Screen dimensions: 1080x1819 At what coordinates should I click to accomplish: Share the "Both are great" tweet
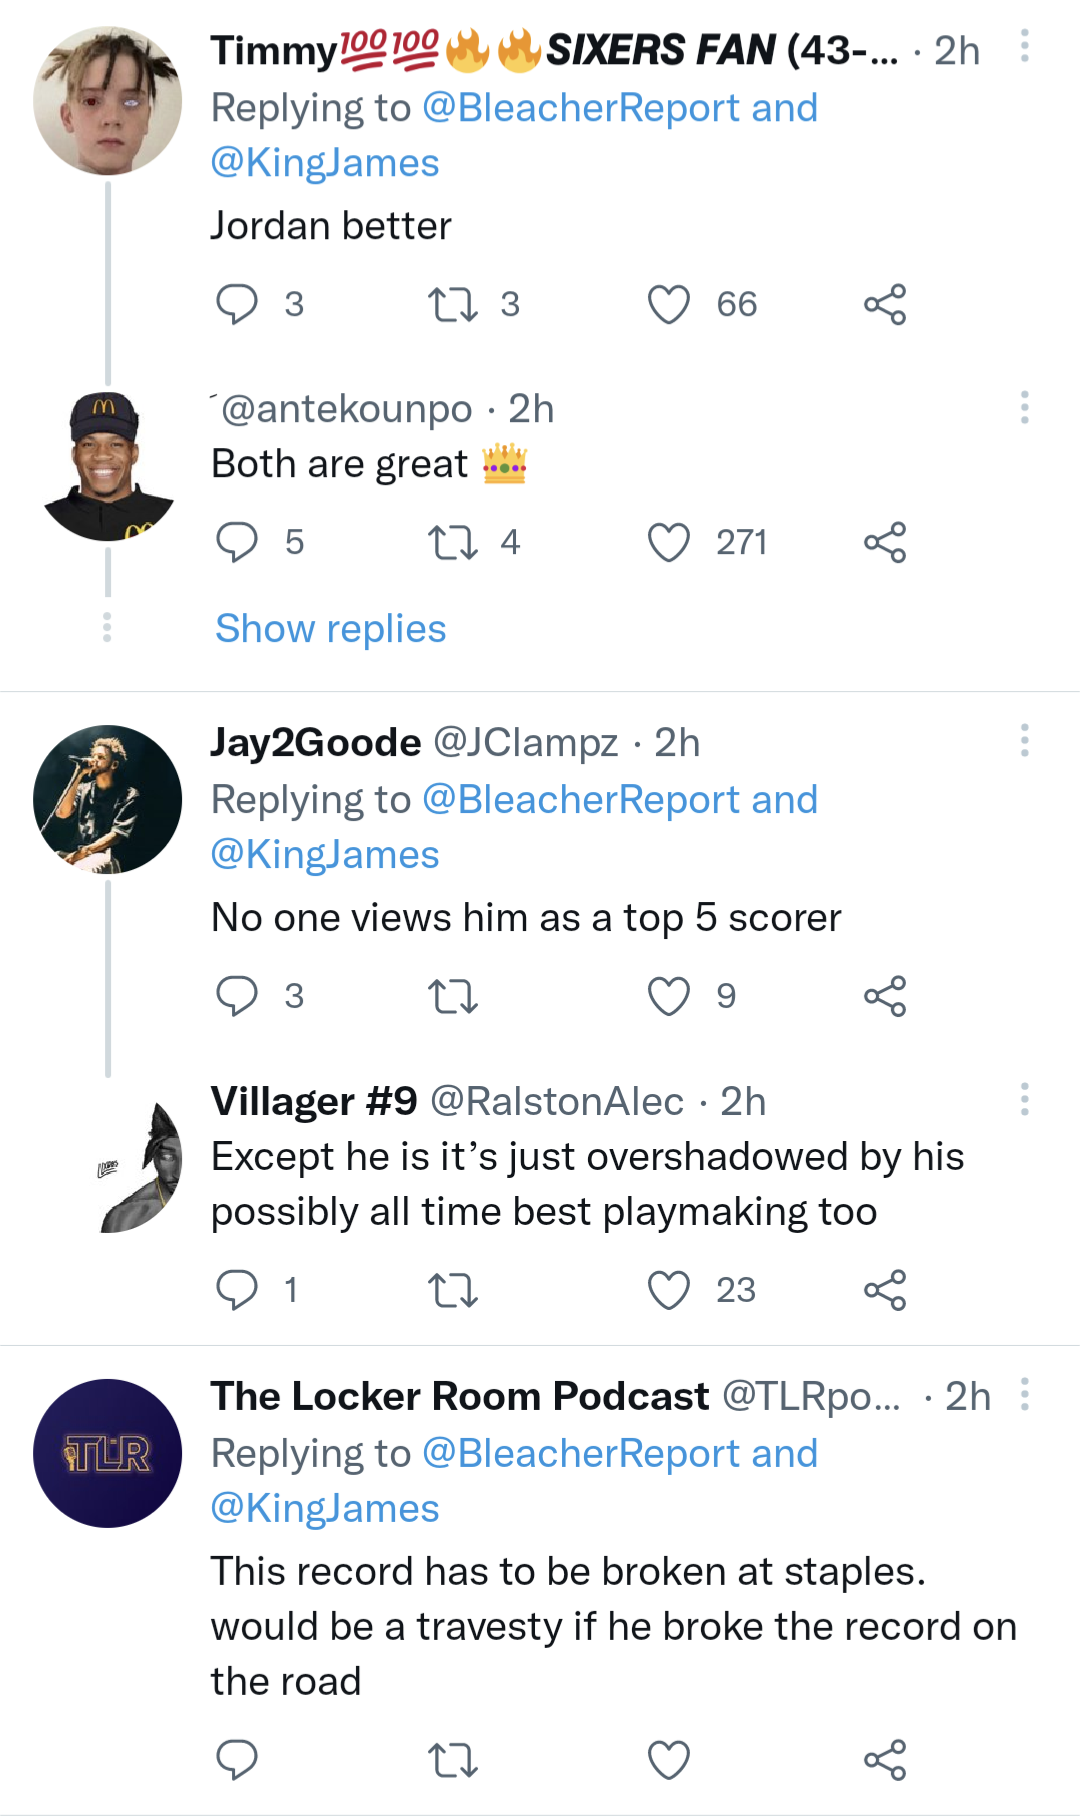point(885,542)
